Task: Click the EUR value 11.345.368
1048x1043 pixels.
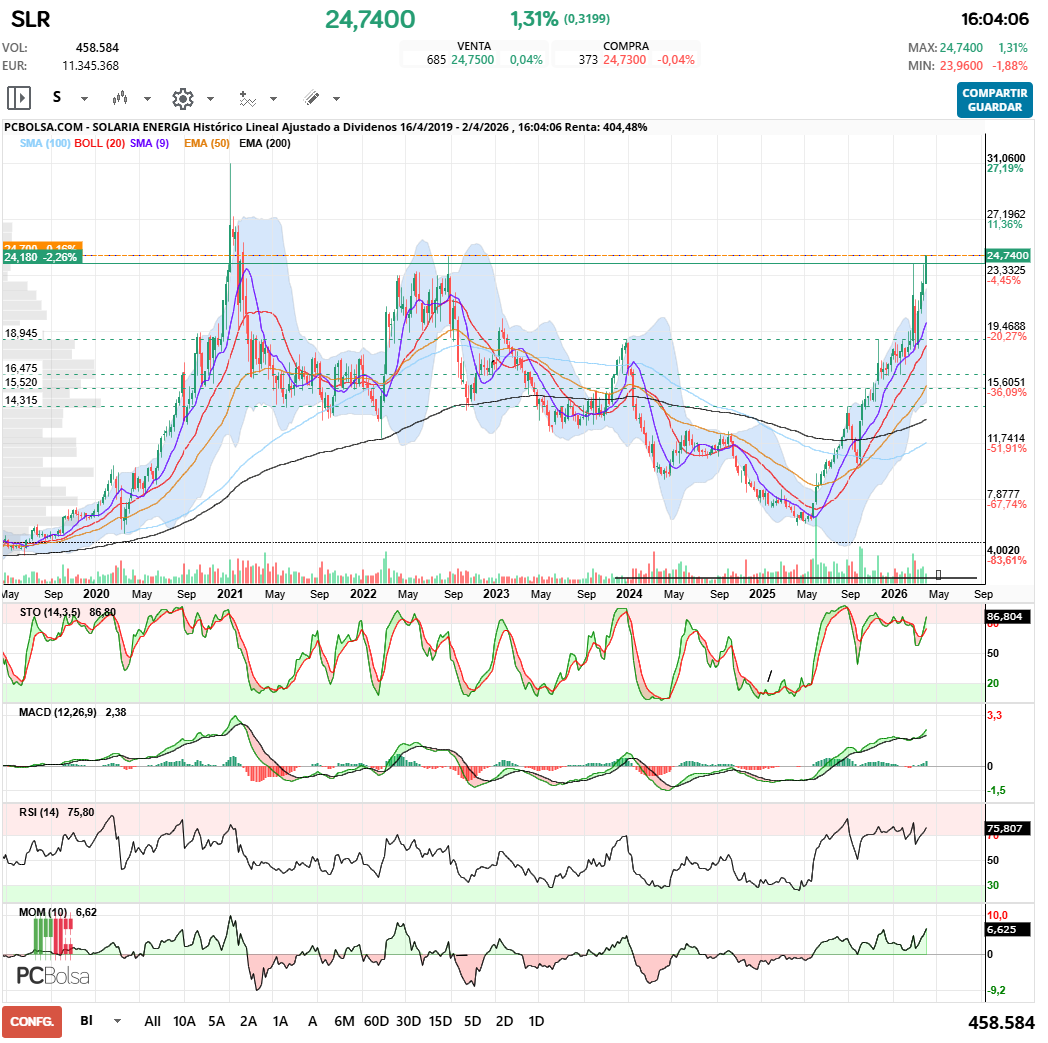Action: click(91, 65)
